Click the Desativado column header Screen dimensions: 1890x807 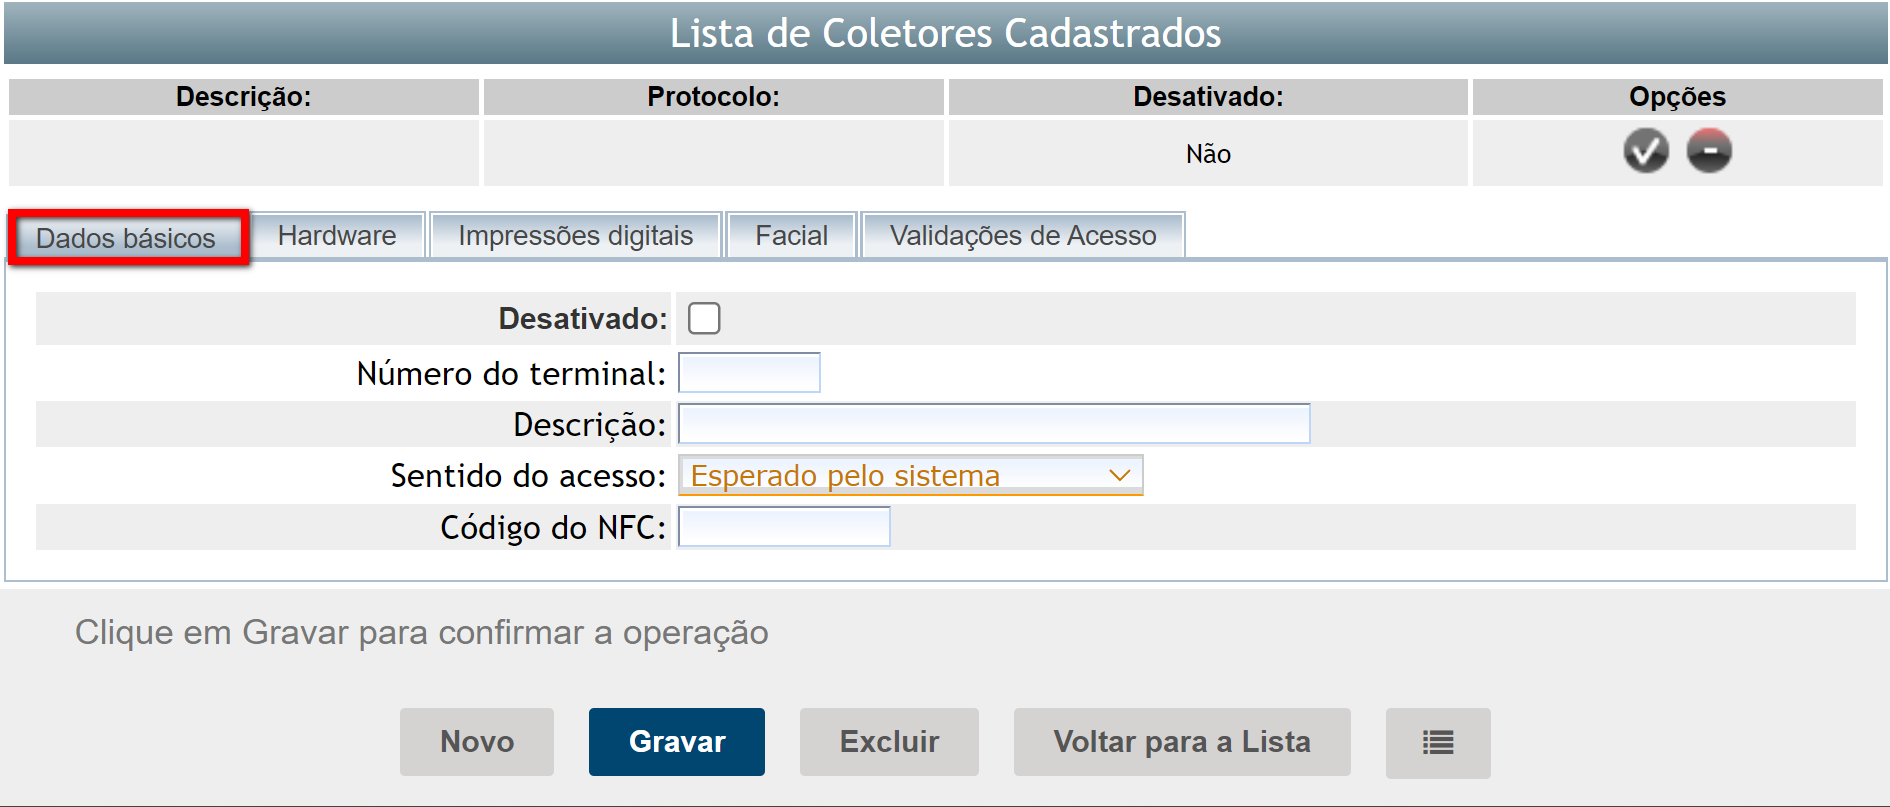tap(1207, 97)
